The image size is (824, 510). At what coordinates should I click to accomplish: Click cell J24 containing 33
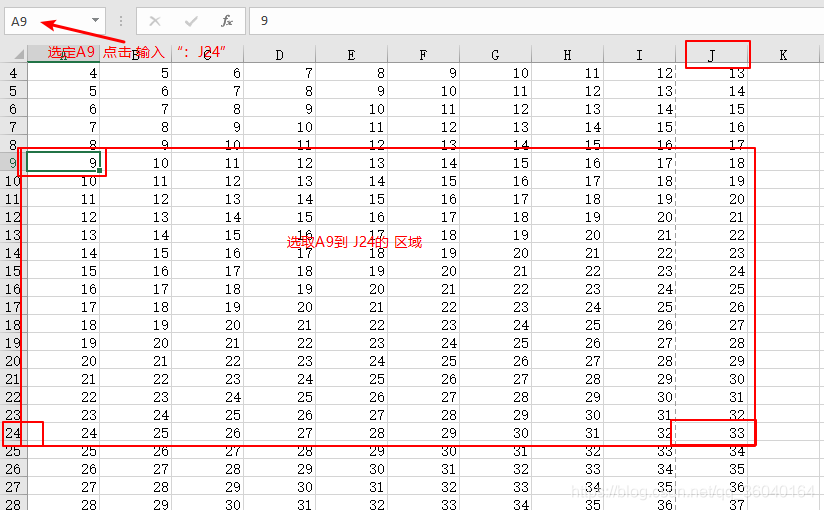tap(712, 433)
